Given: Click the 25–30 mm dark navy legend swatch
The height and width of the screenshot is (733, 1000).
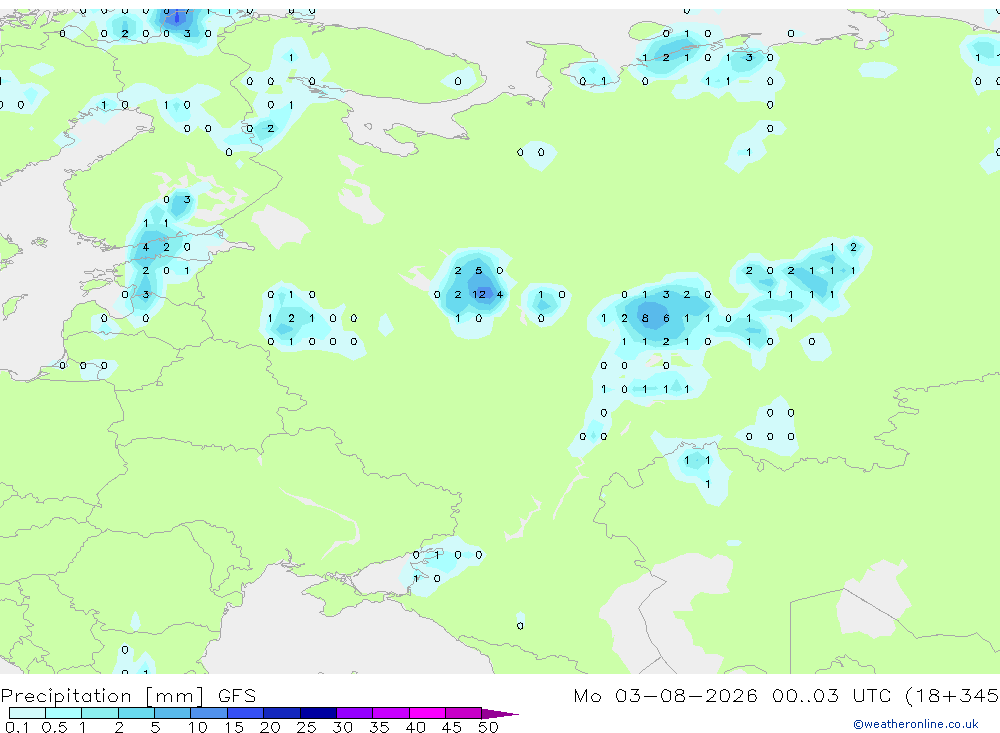Looking at the screenshot, I should [x=318, y=713].
